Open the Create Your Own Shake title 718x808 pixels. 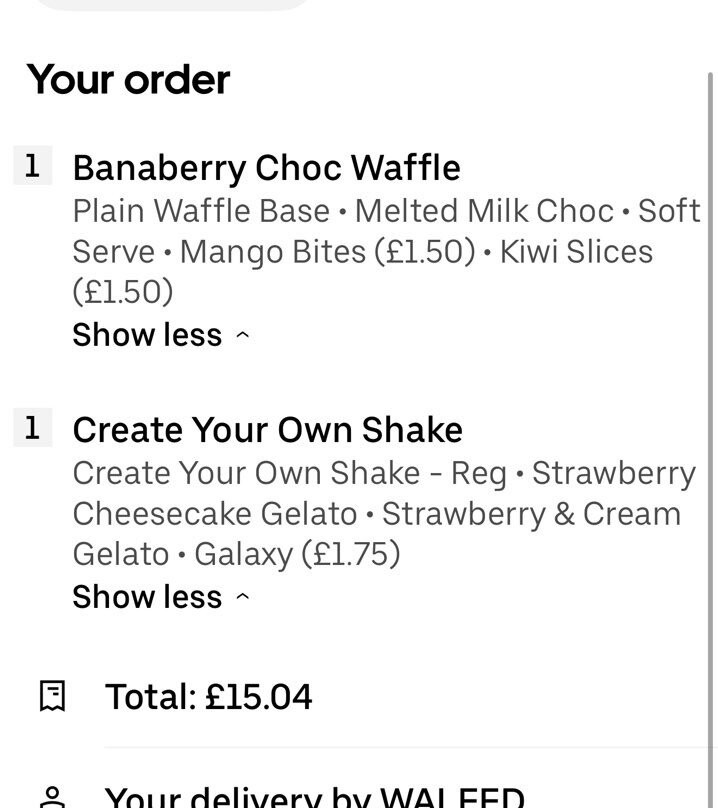267,430
